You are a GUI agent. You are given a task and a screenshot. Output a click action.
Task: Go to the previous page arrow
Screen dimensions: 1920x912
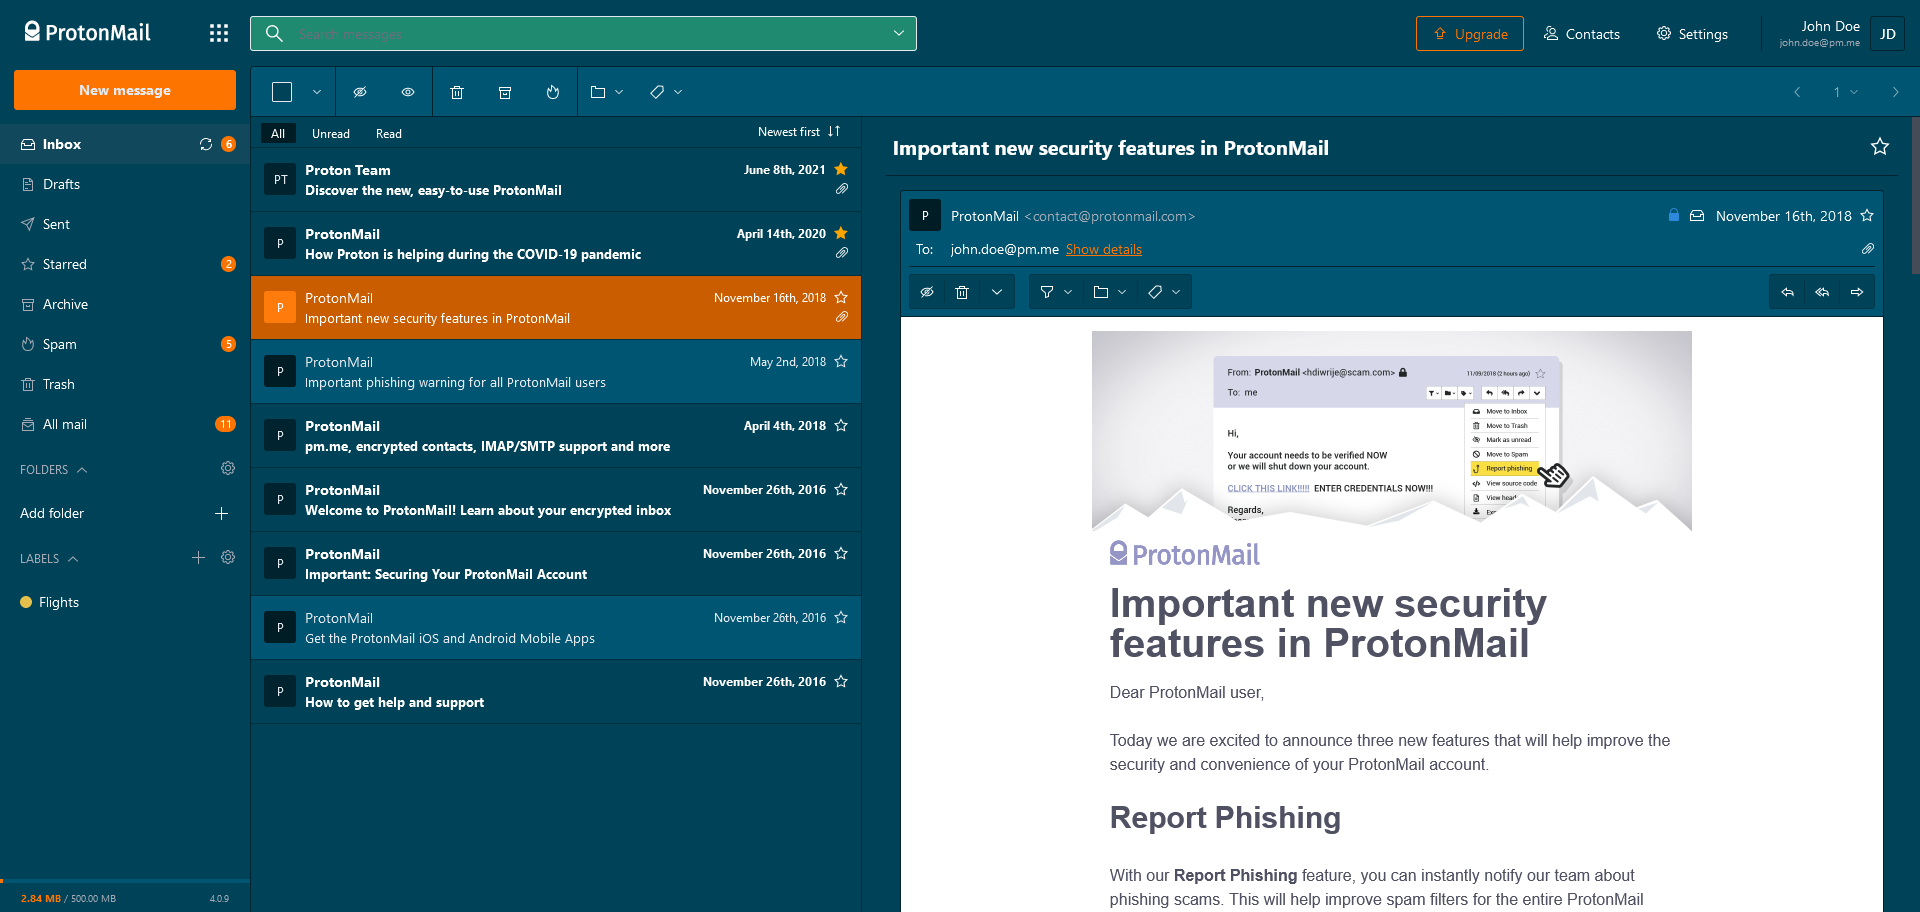tap(1797, 92)
